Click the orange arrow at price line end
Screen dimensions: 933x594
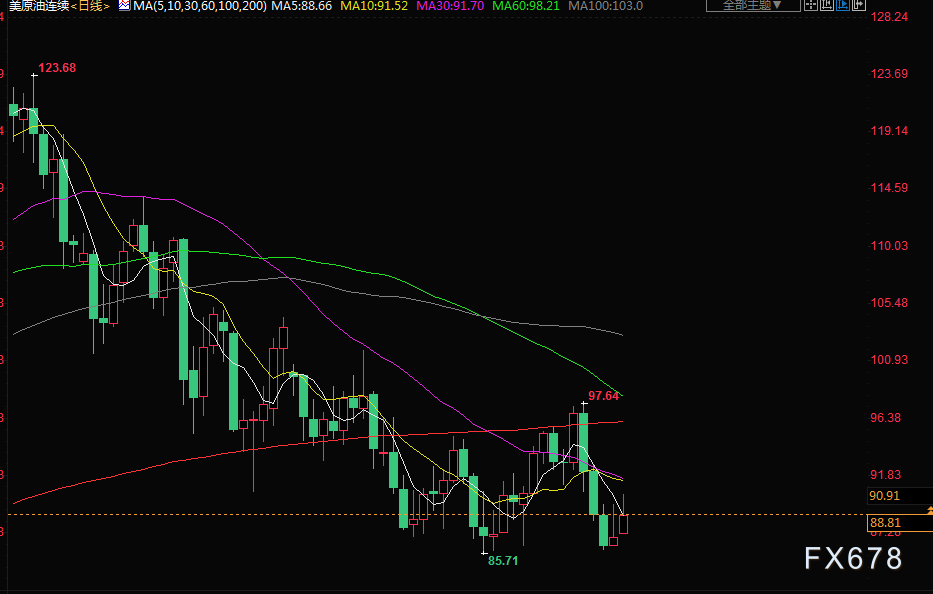(x=929, y=511)
